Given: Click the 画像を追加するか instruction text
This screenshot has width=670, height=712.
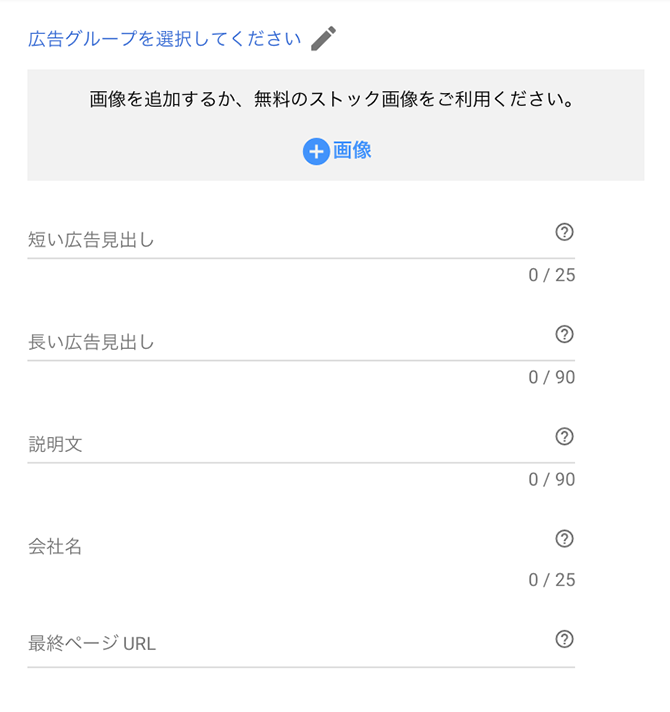Looking at the screenshot, I should click(x=332, y=99).
